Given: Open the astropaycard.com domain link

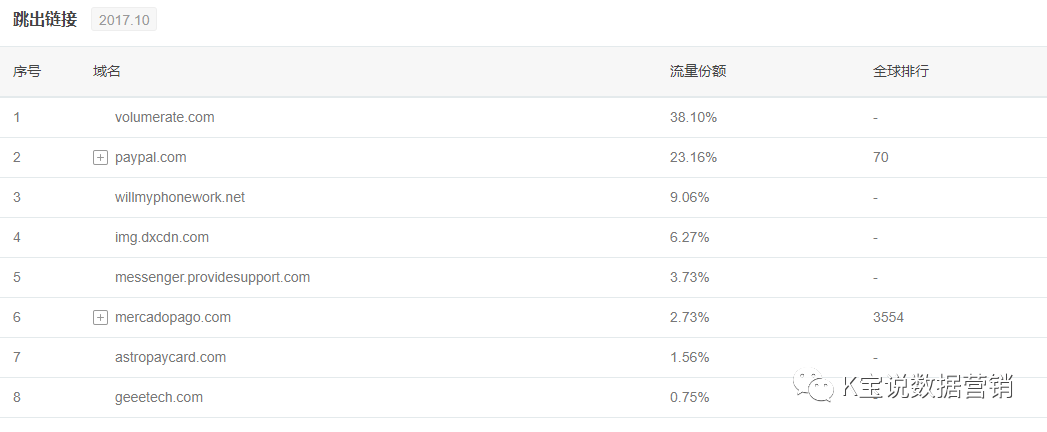Looking at the screenshot, I should point(170,357).
